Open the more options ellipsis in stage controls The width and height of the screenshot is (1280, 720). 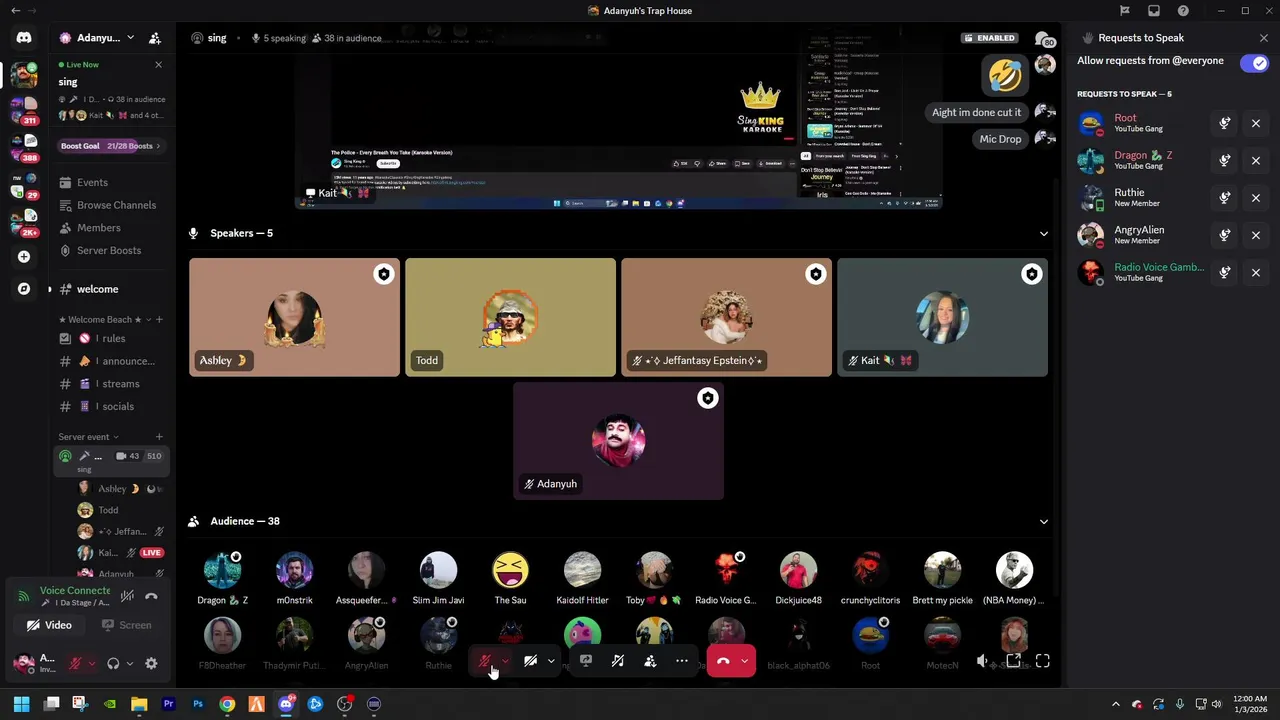[682, 661]
